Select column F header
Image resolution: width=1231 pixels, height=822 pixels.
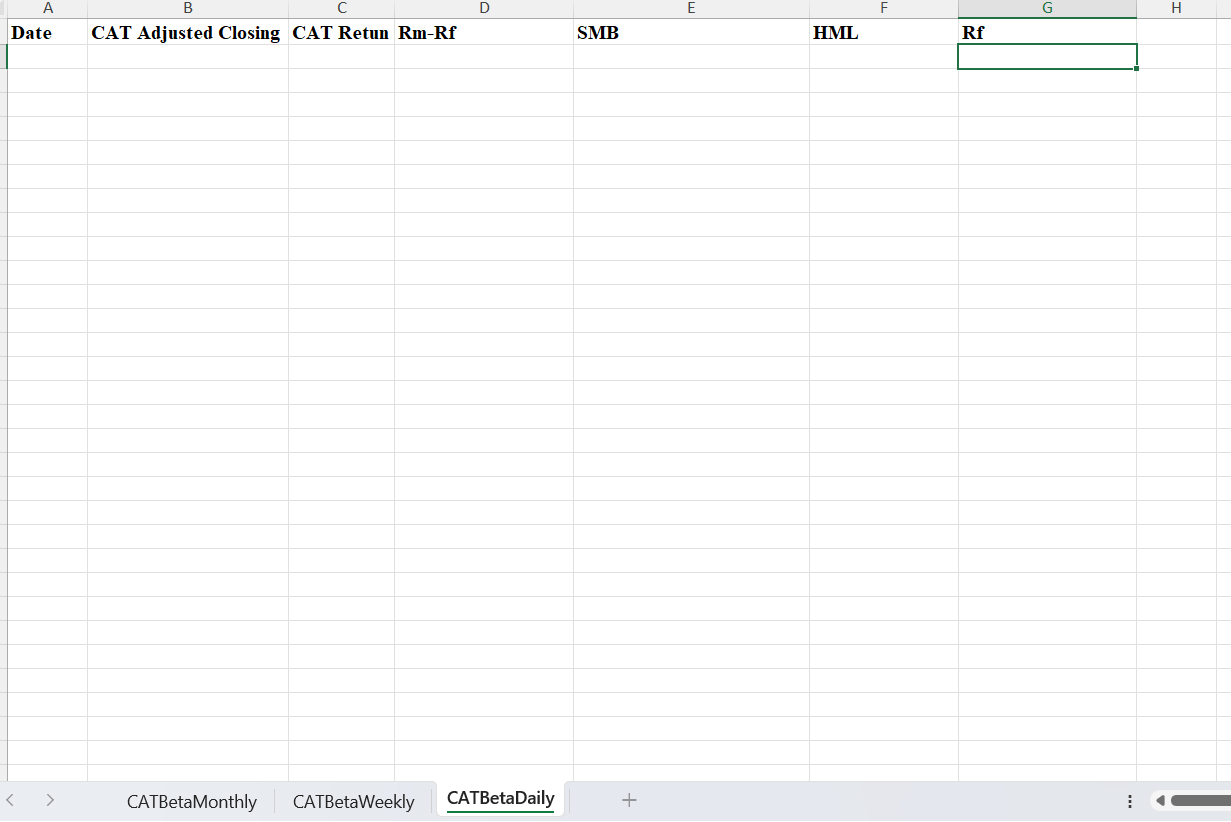pos(884,9)
